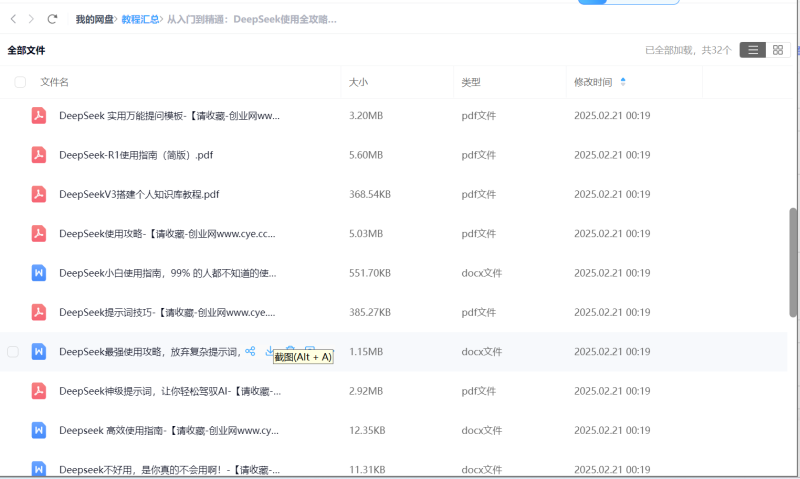Refresh the file list

coord(52,19)
